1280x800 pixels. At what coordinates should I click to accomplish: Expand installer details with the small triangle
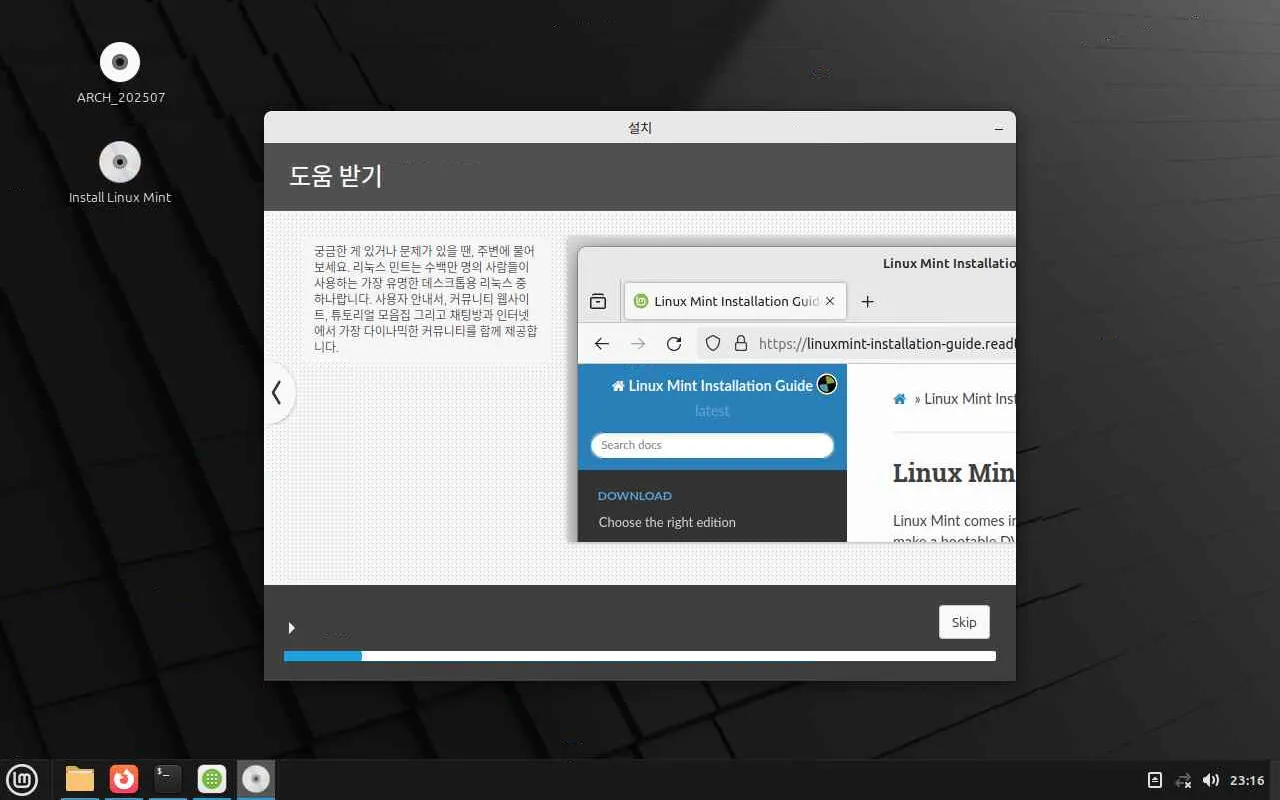point(291,628)
